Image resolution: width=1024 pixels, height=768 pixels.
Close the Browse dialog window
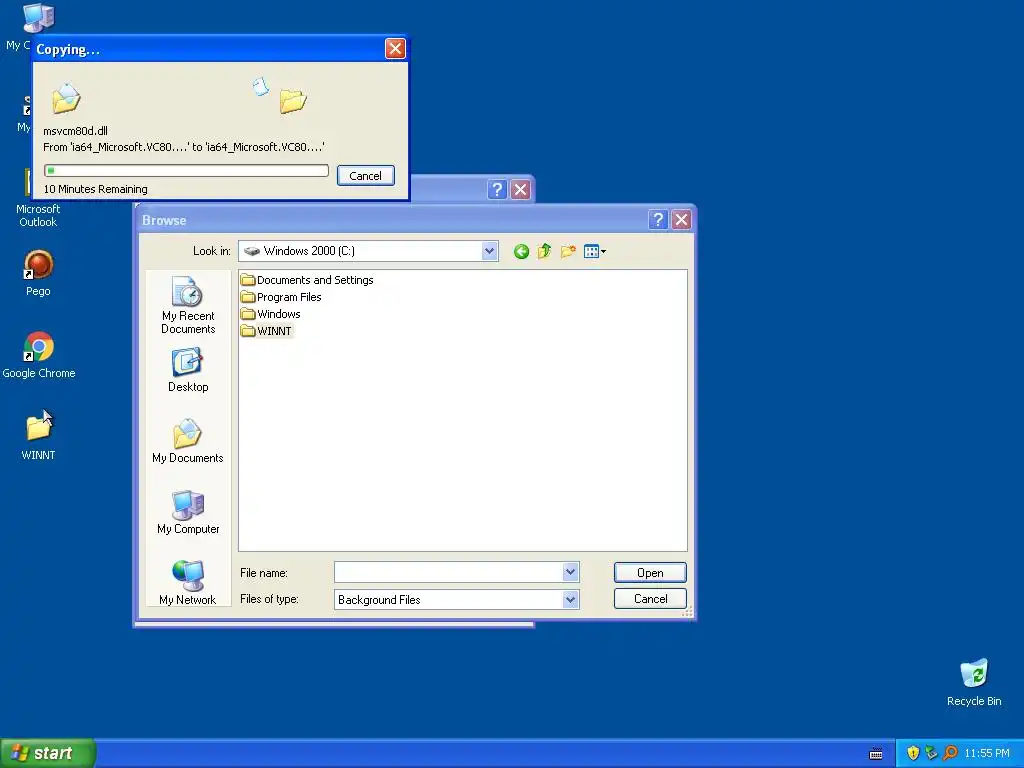681,220
